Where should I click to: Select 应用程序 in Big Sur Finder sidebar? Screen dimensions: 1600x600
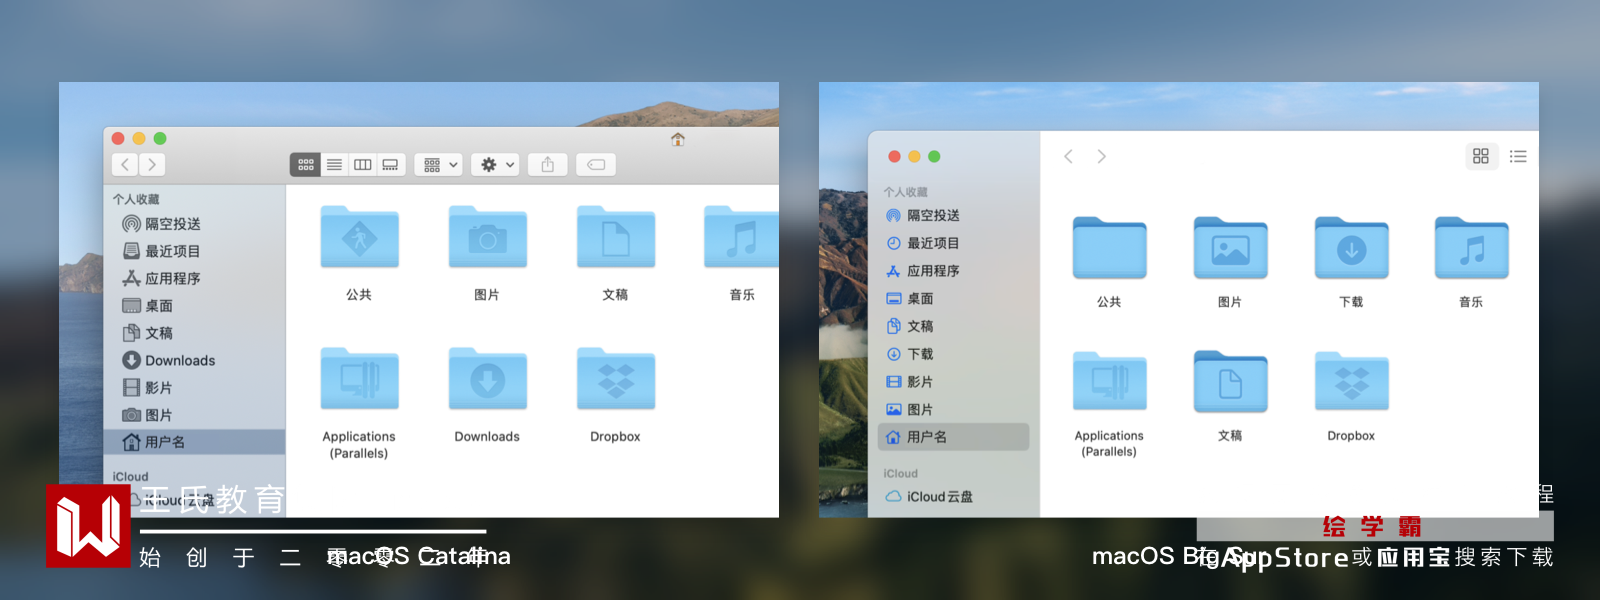[923, 271]
